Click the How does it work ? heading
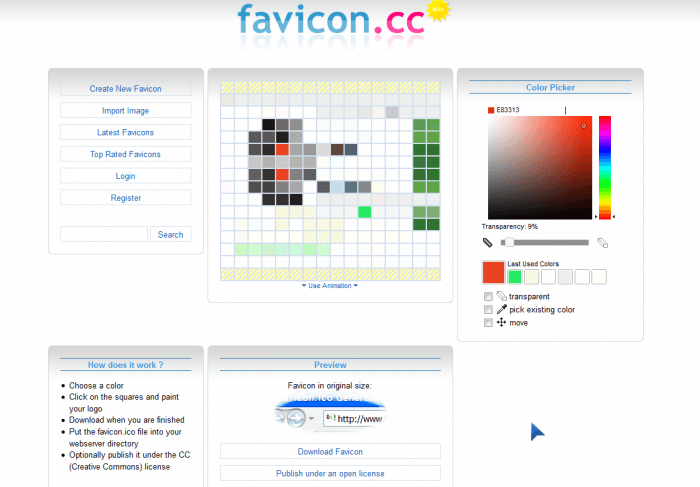Viewport: 700px width, 487px height. 125,365
